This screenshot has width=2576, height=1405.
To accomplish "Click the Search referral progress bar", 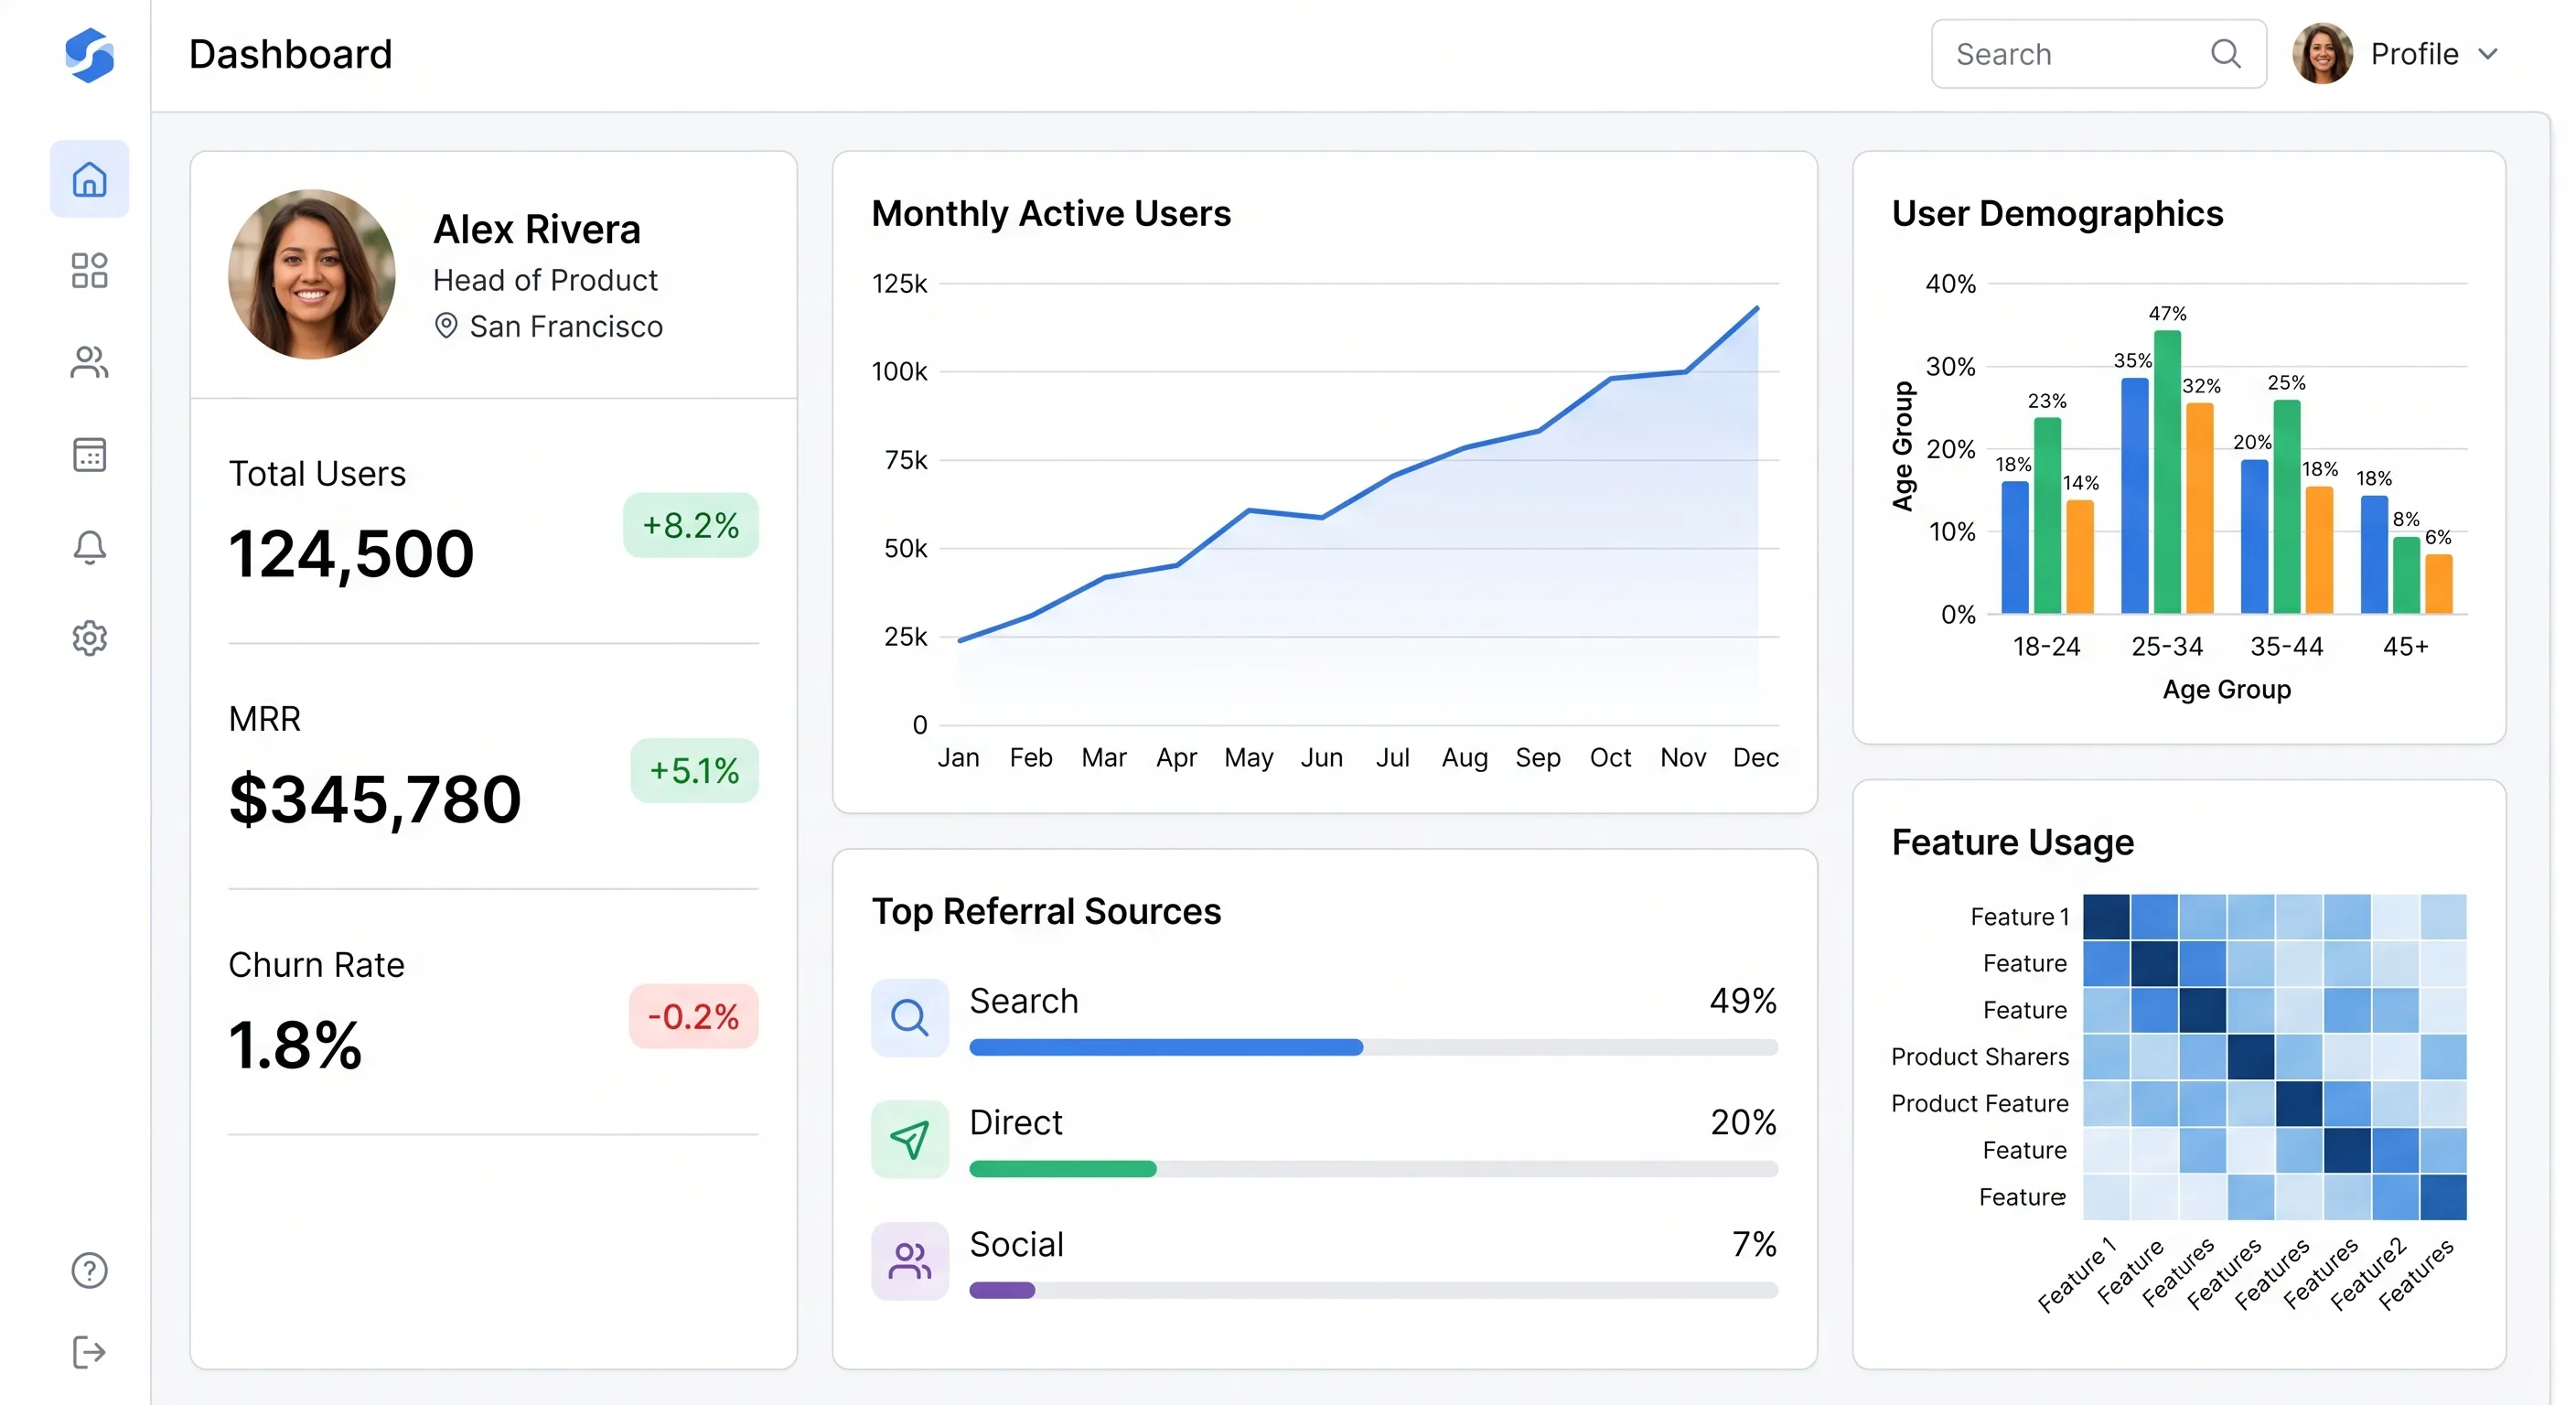I will point(1373,1047).
